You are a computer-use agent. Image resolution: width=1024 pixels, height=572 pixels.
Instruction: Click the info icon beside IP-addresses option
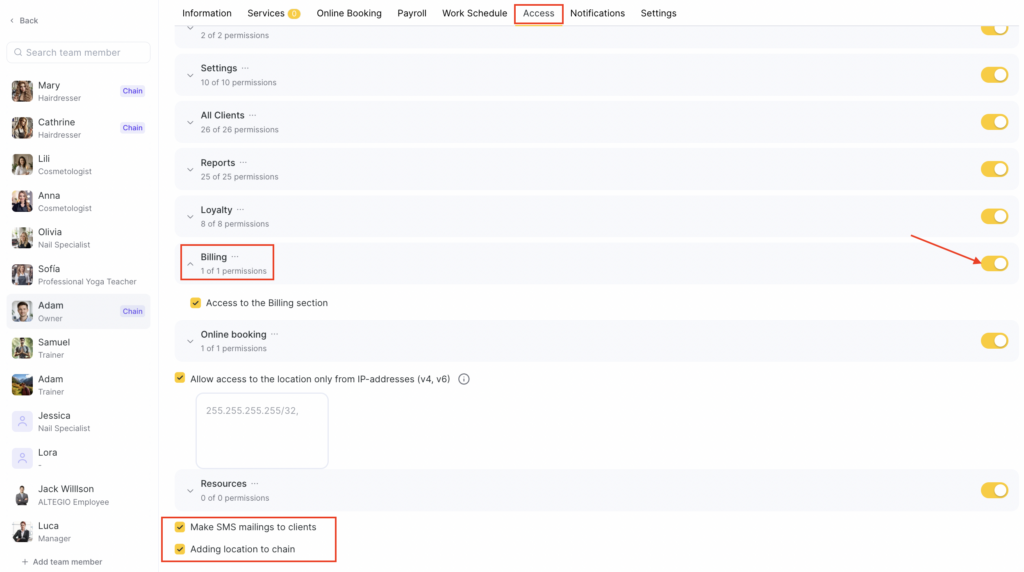point(464,379)
